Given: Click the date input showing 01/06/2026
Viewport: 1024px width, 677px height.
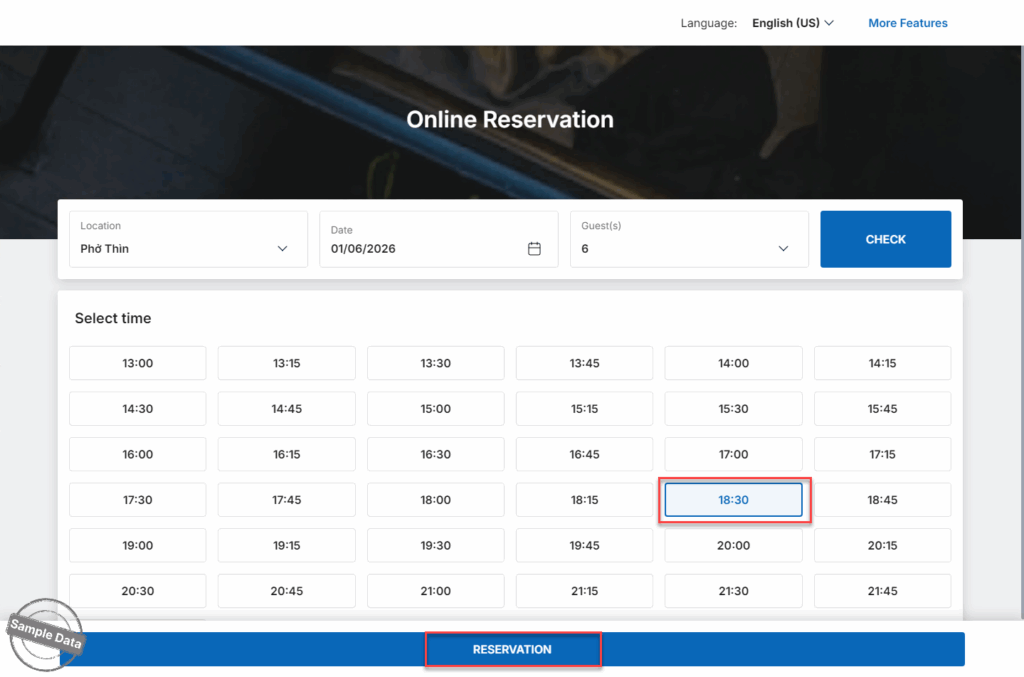Looking at the screenshot, I should click(420, 249).
